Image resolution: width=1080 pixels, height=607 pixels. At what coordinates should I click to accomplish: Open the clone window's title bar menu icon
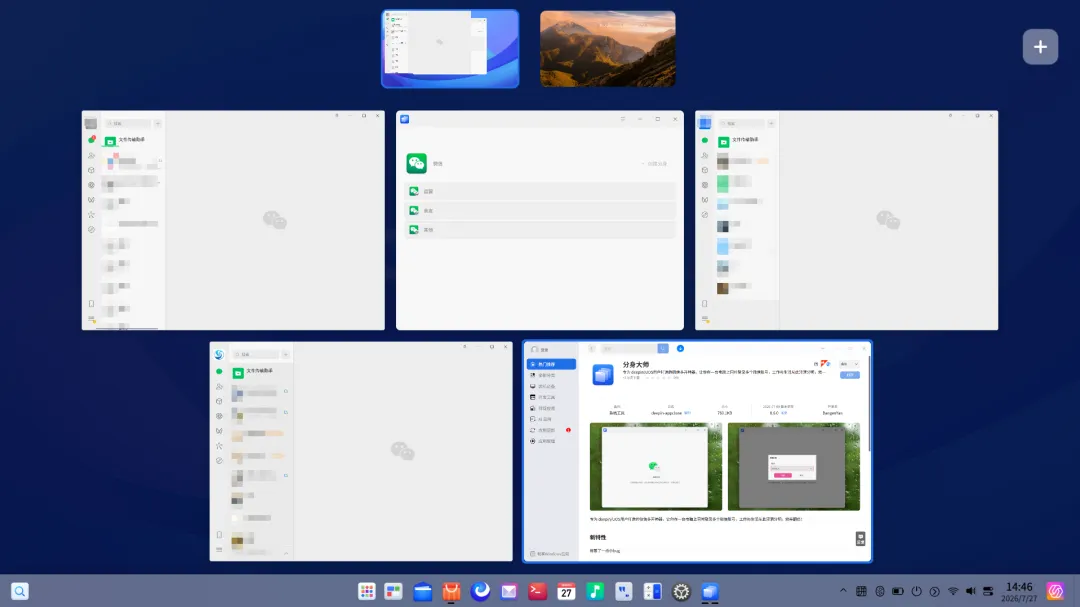623,119
